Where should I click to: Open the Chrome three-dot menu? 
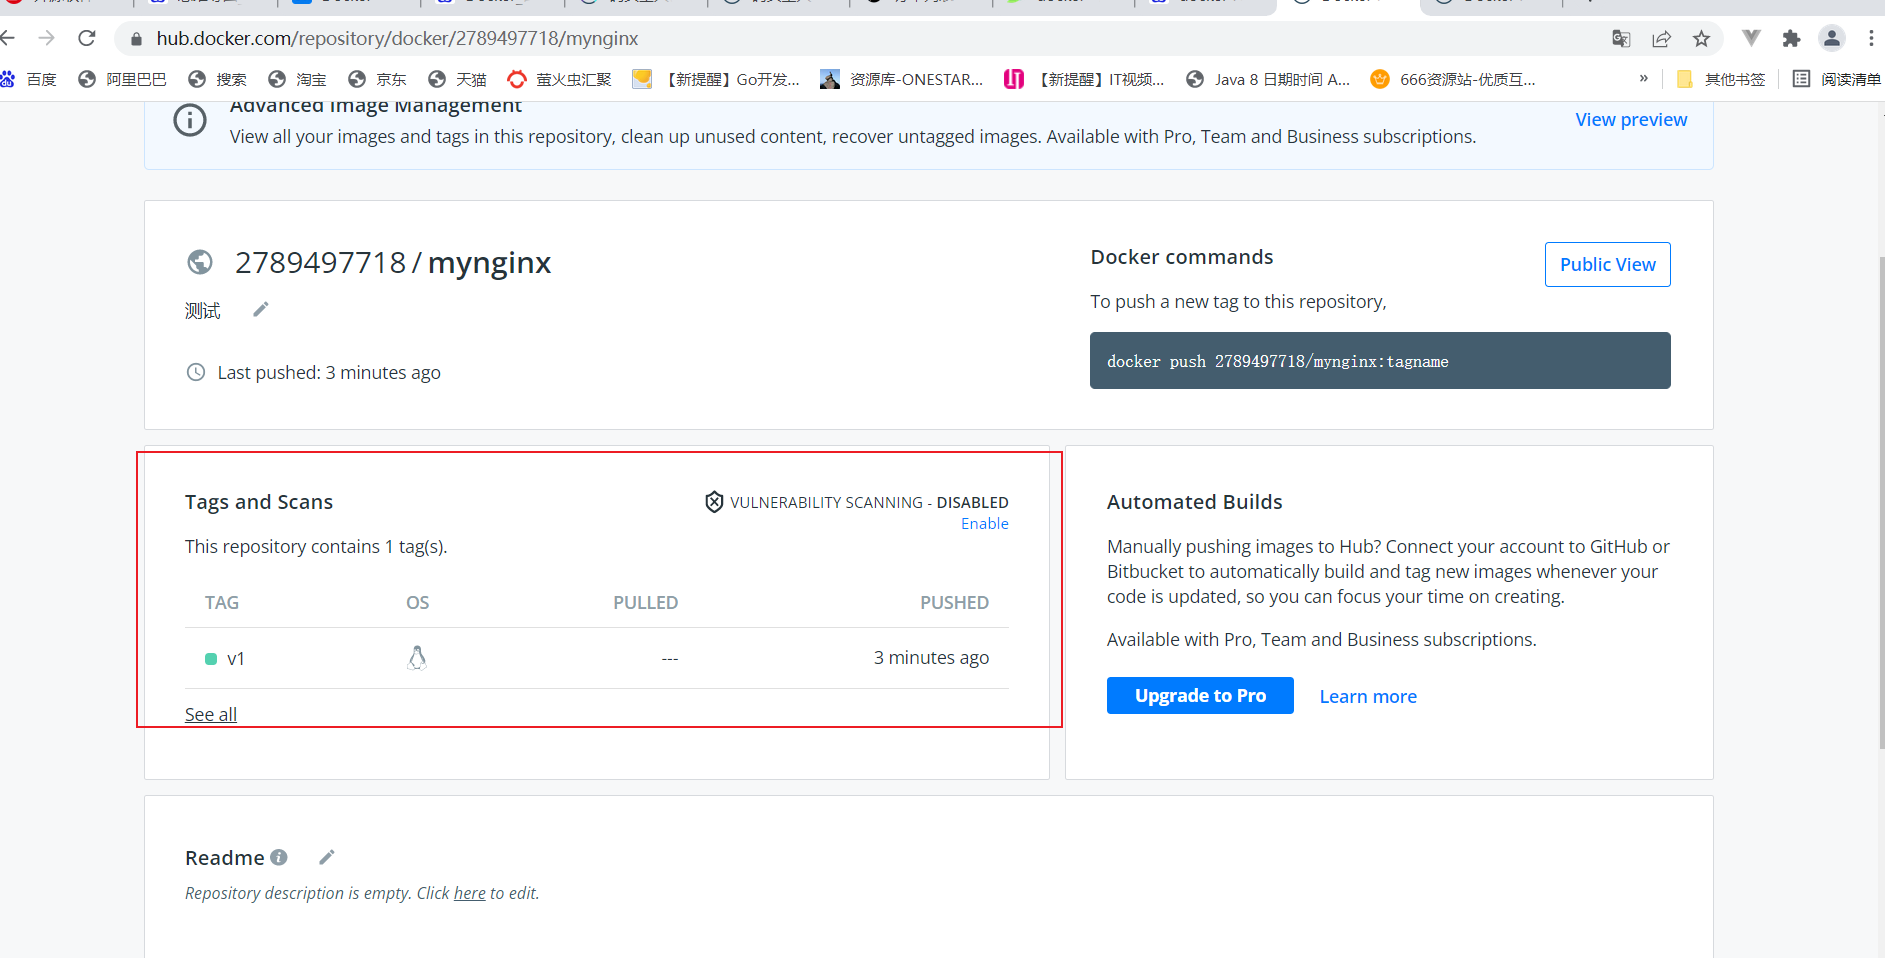[x=1871, y=38]
